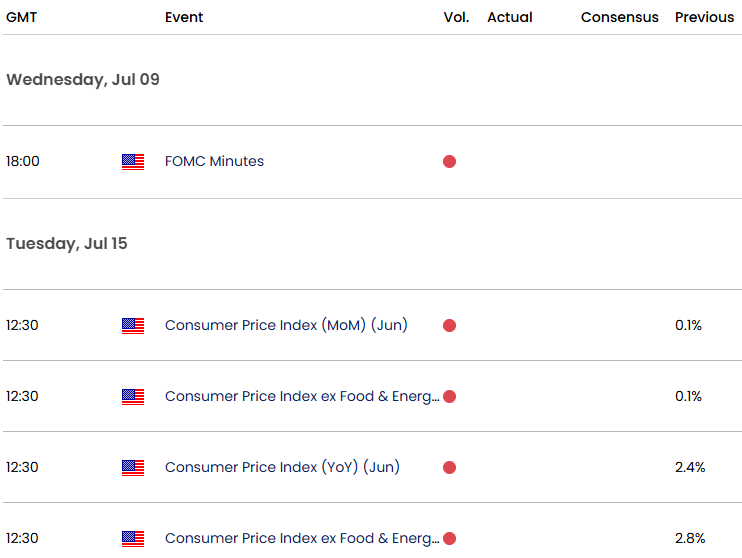Image resolution: width=742 pixels, height=558 pixels.
Task: Select the Tuesday, Jul 15 date heading
Action: click(x=67, y=243)
